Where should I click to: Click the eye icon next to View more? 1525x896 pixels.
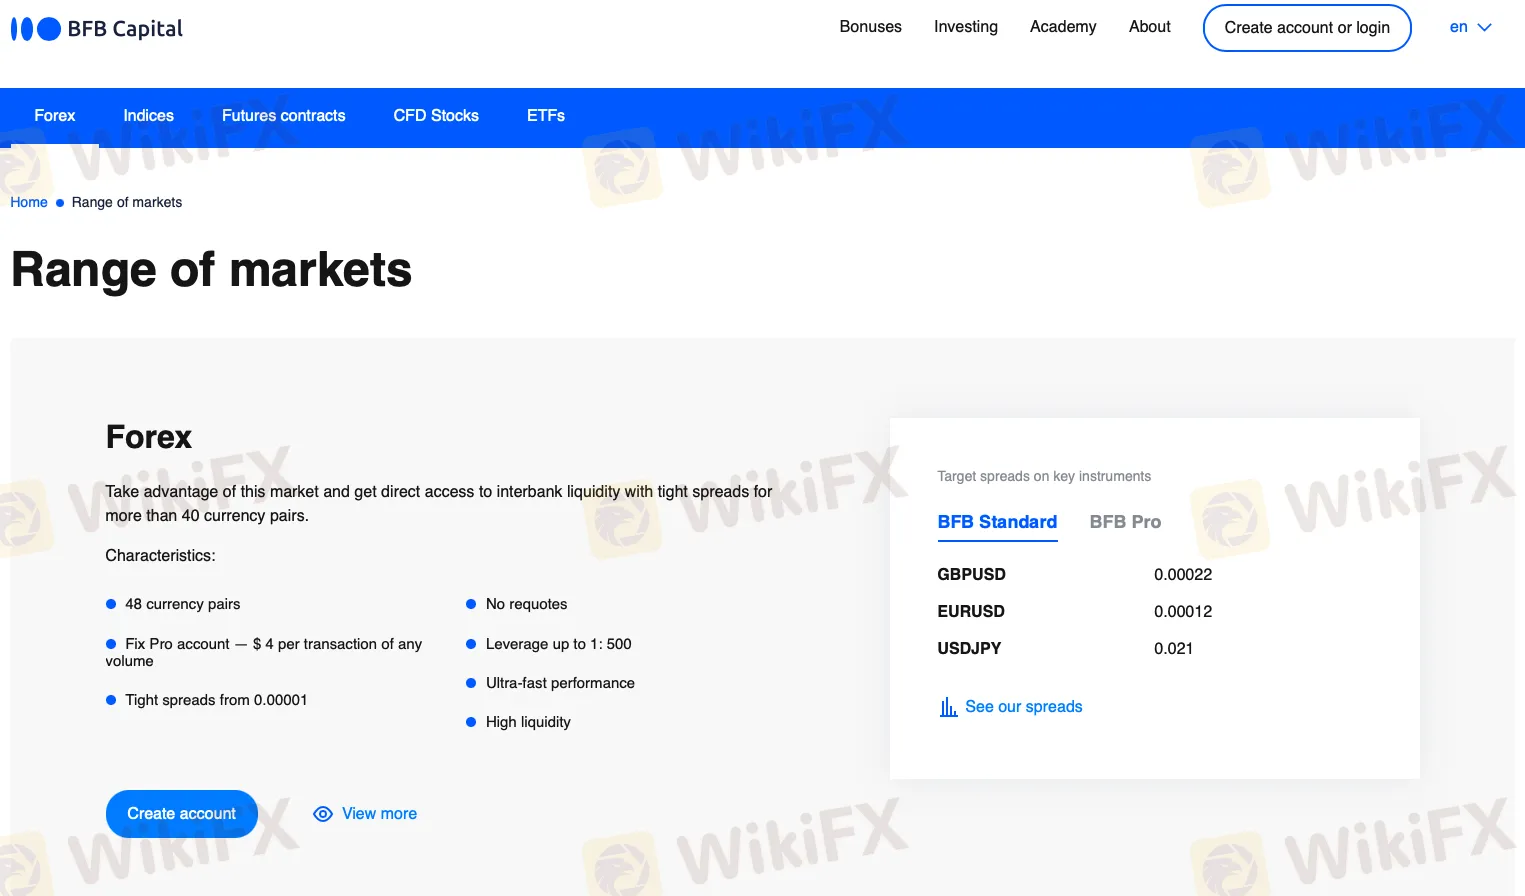point(322,813)
